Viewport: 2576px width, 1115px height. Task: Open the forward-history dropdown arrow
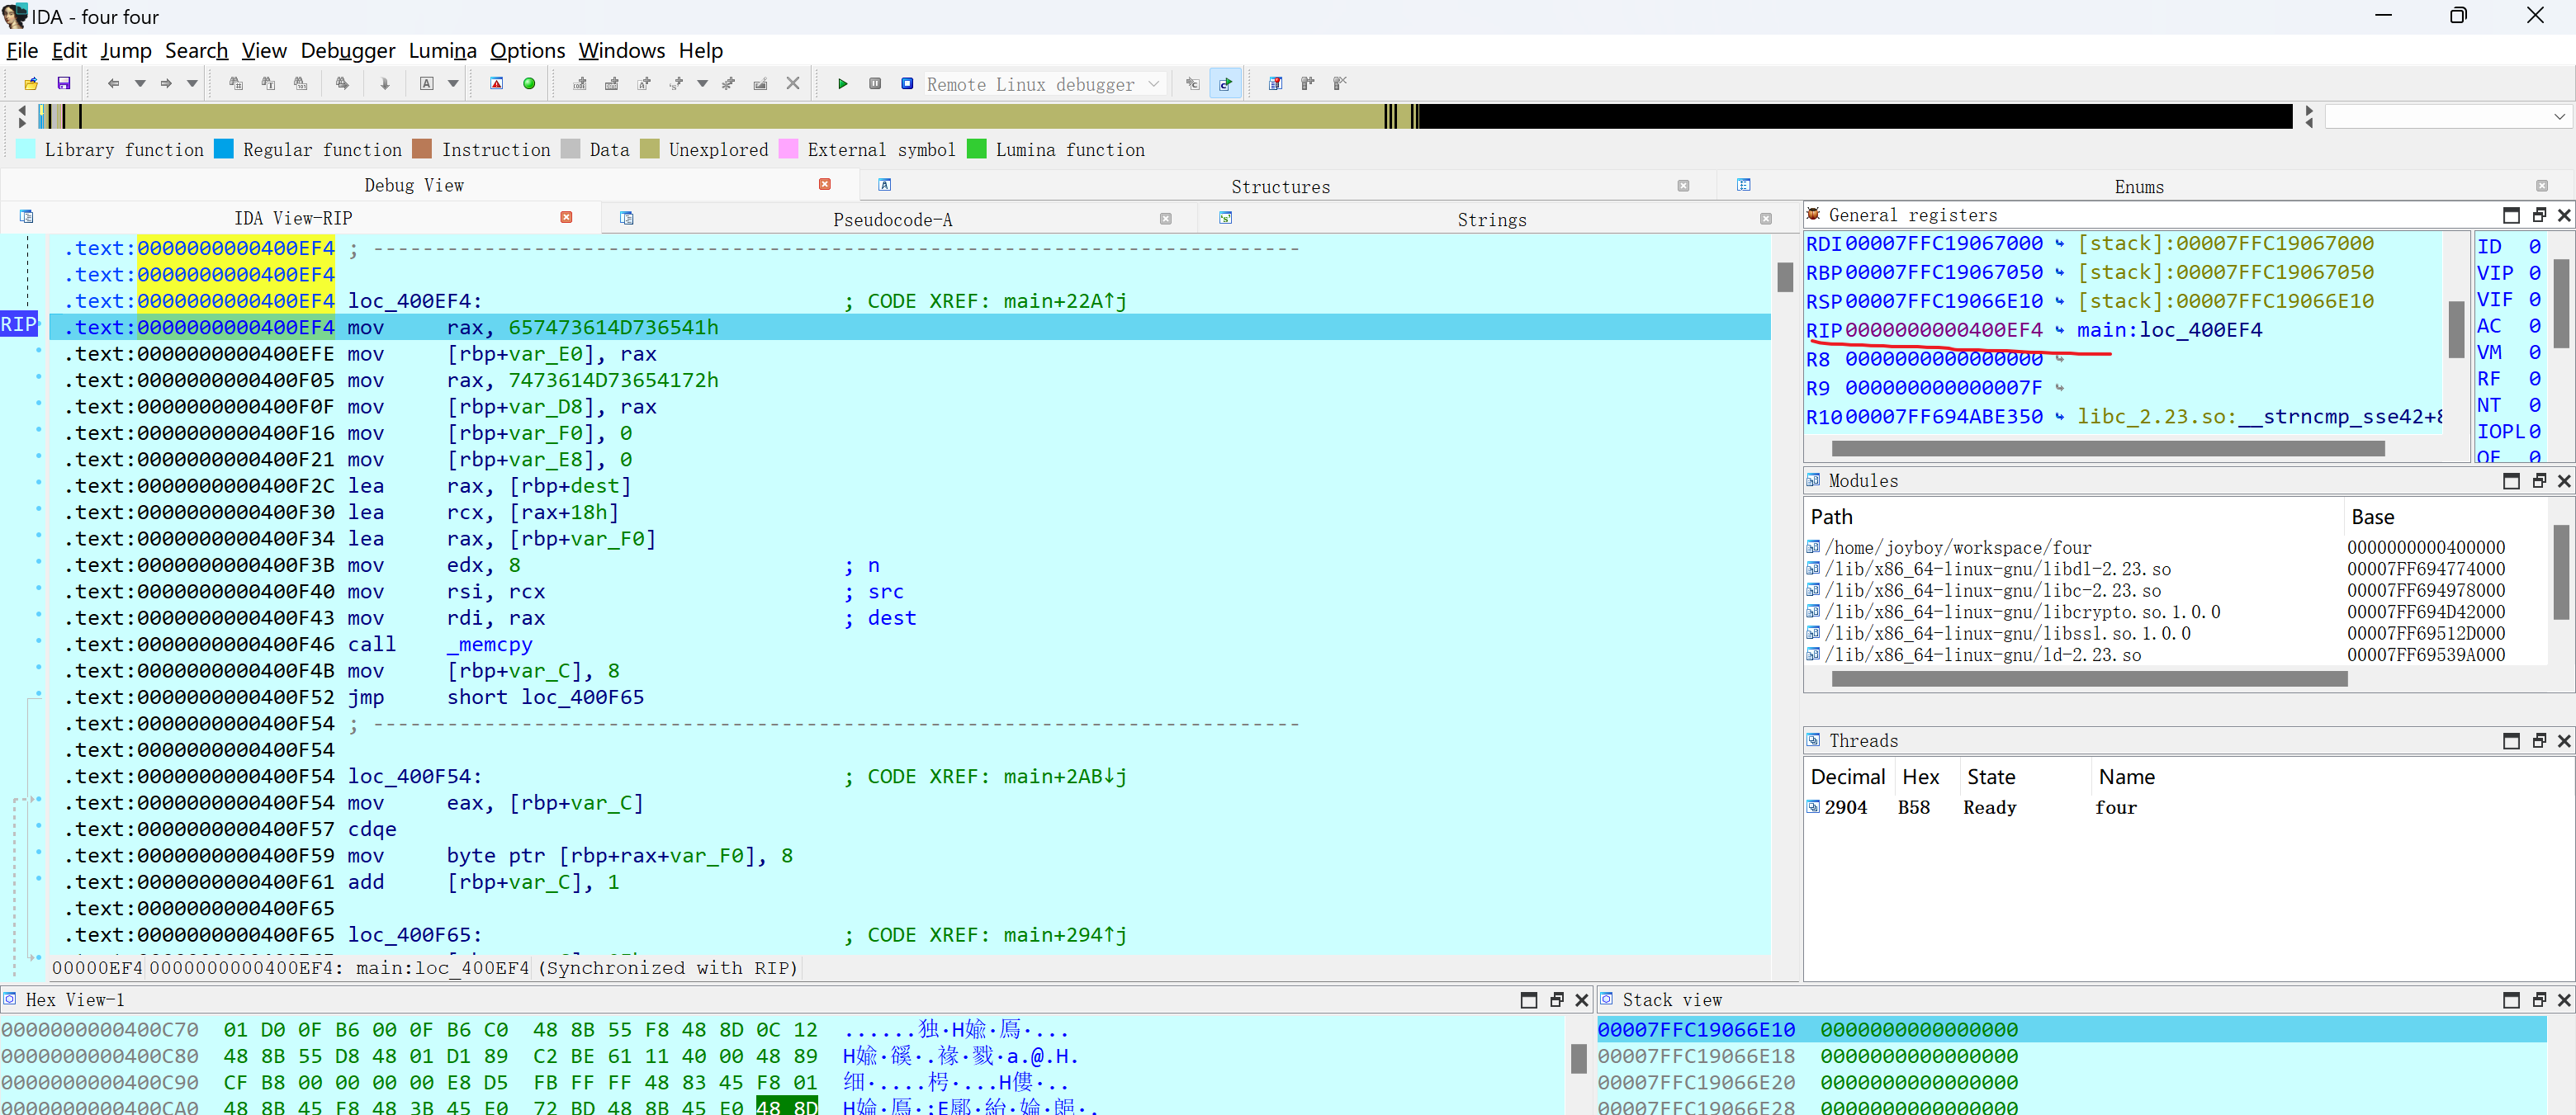point(192,84)
